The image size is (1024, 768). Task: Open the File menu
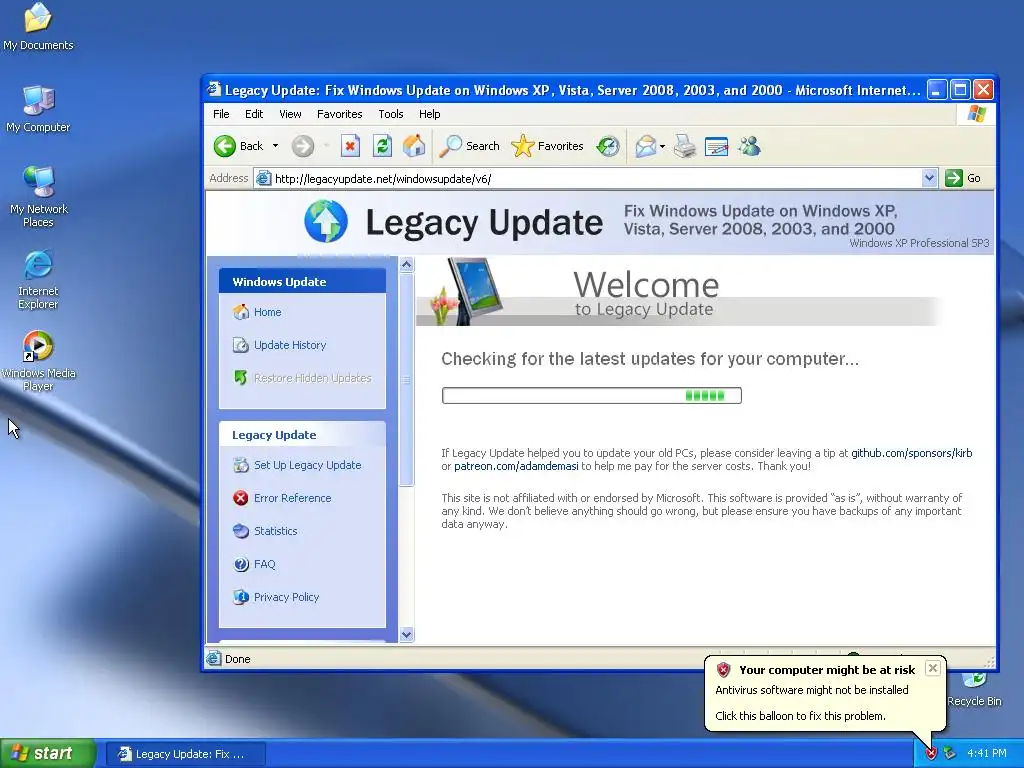[221, 114]
